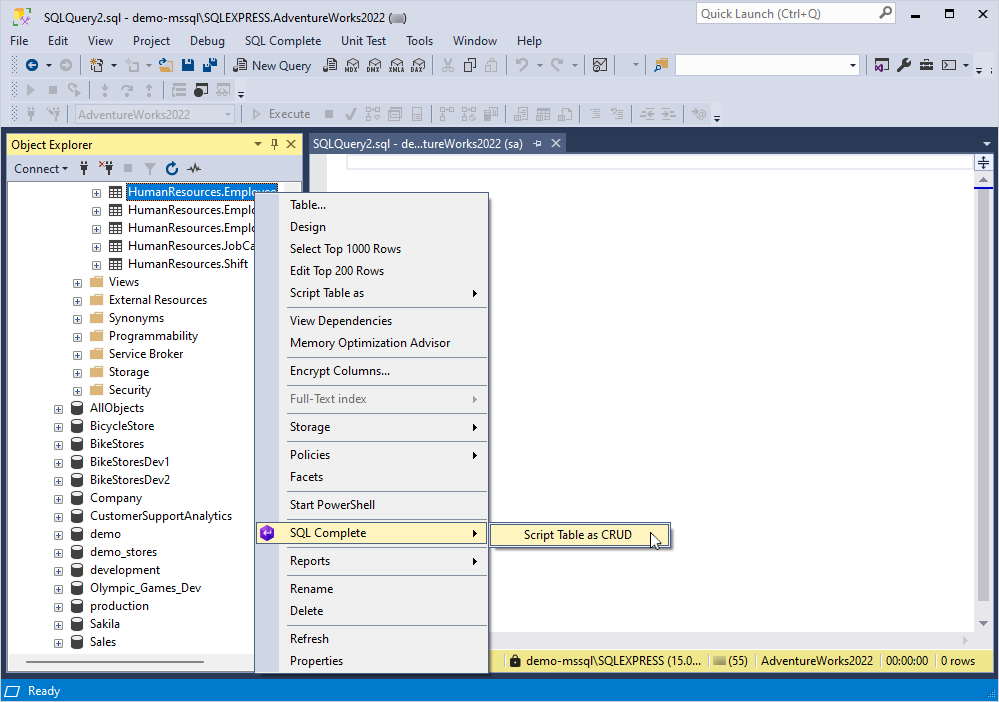Click the Connect Object Explorer plug icon
The image size is (999, 702).
pyautogui.click(x=83, y=168)
